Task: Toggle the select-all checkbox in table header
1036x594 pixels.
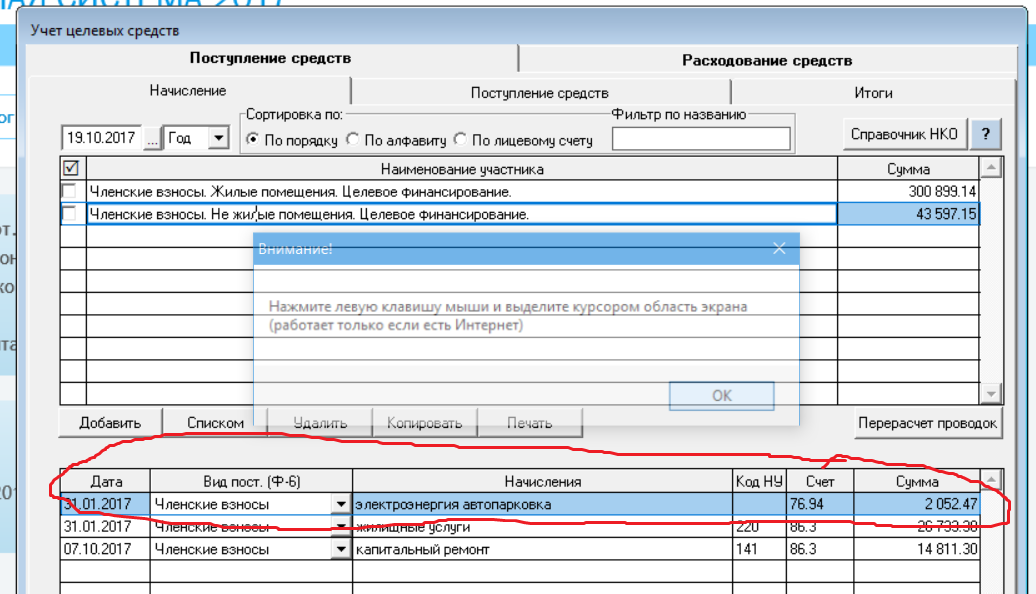Action: point(70,169)
